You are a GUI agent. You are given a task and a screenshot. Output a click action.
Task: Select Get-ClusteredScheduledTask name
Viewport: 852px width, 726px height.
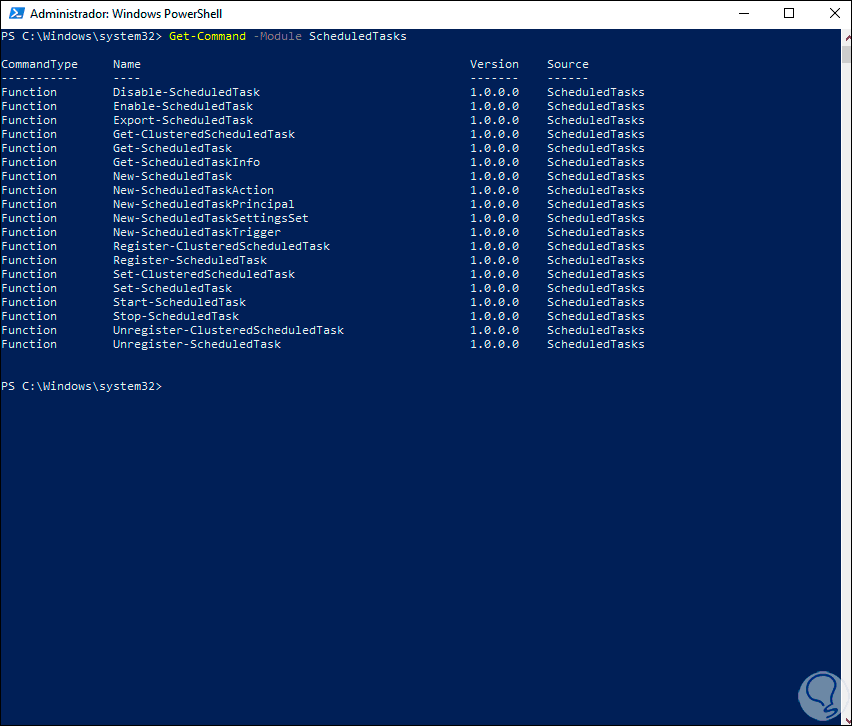point(204,134)
